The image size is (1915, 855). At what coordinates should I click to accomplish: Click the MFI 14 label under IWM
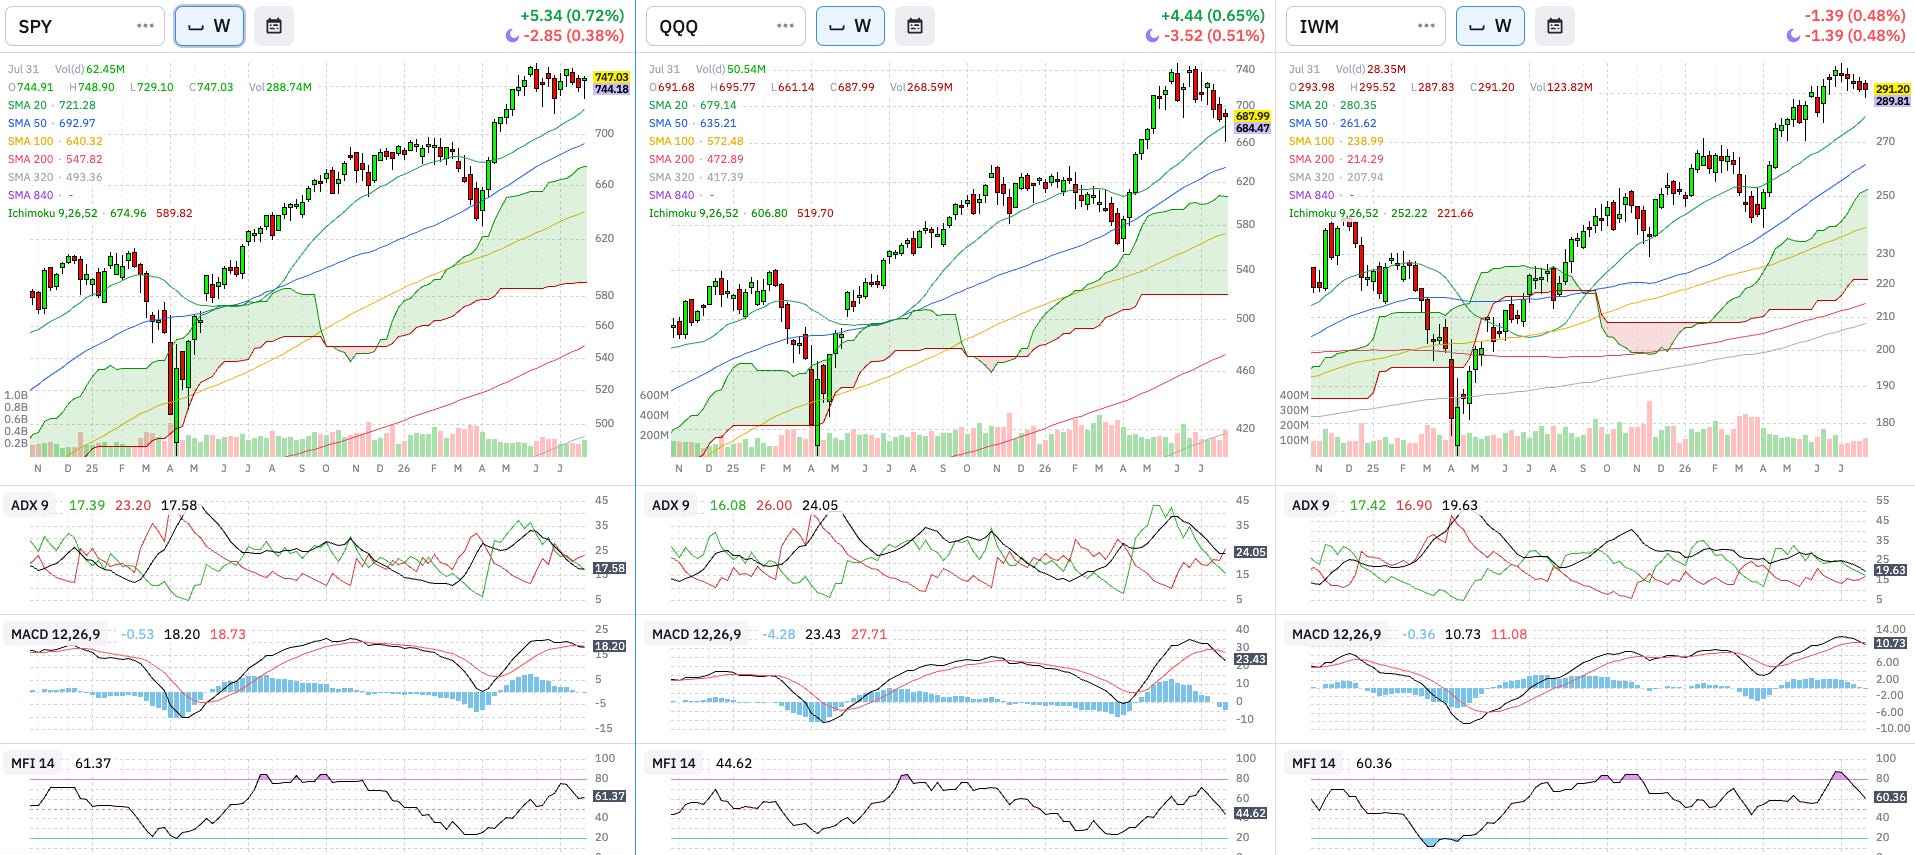click(x=1314, y=763)
